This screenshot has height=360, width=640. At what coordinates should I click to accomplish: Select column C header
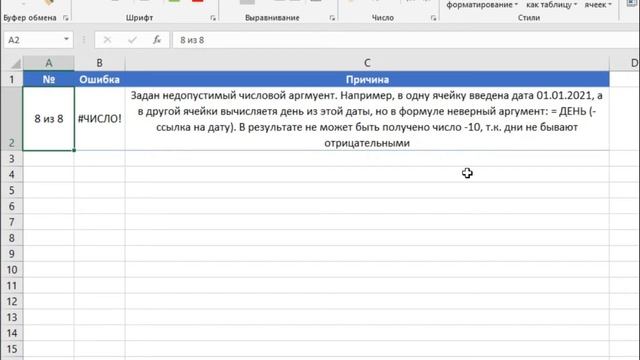point(367,63)
